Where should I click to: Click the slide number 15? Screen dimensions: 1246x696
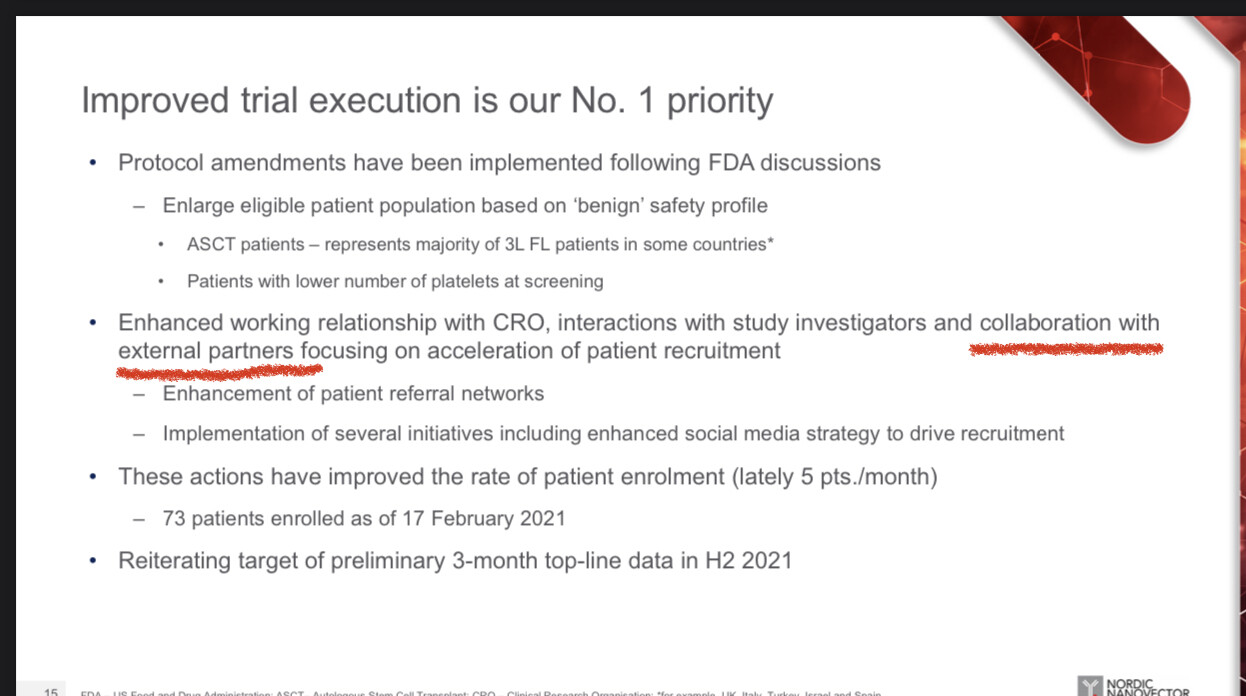pos(51,691)
